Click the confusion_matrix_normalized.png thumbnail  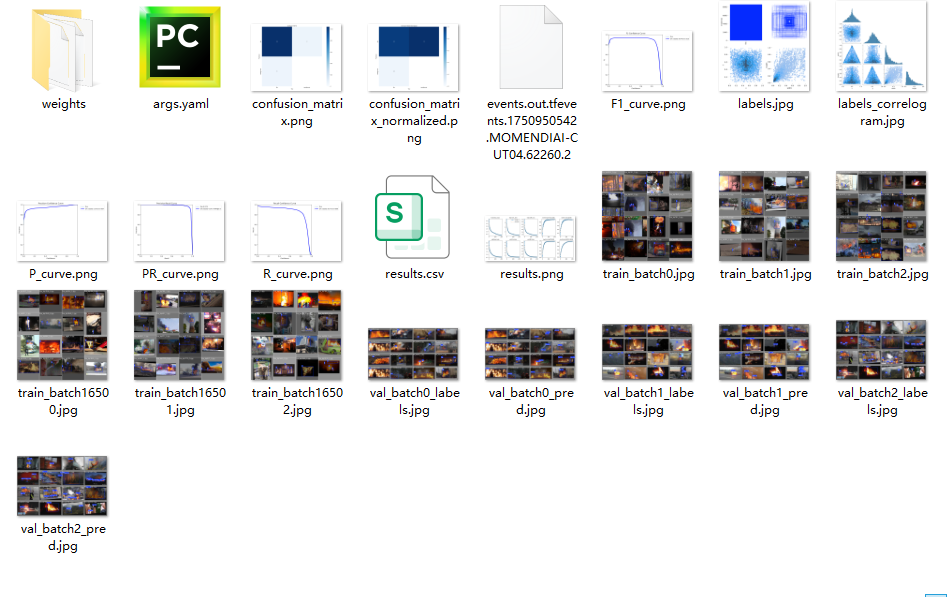pyautogui.click(x=413, y=58)
